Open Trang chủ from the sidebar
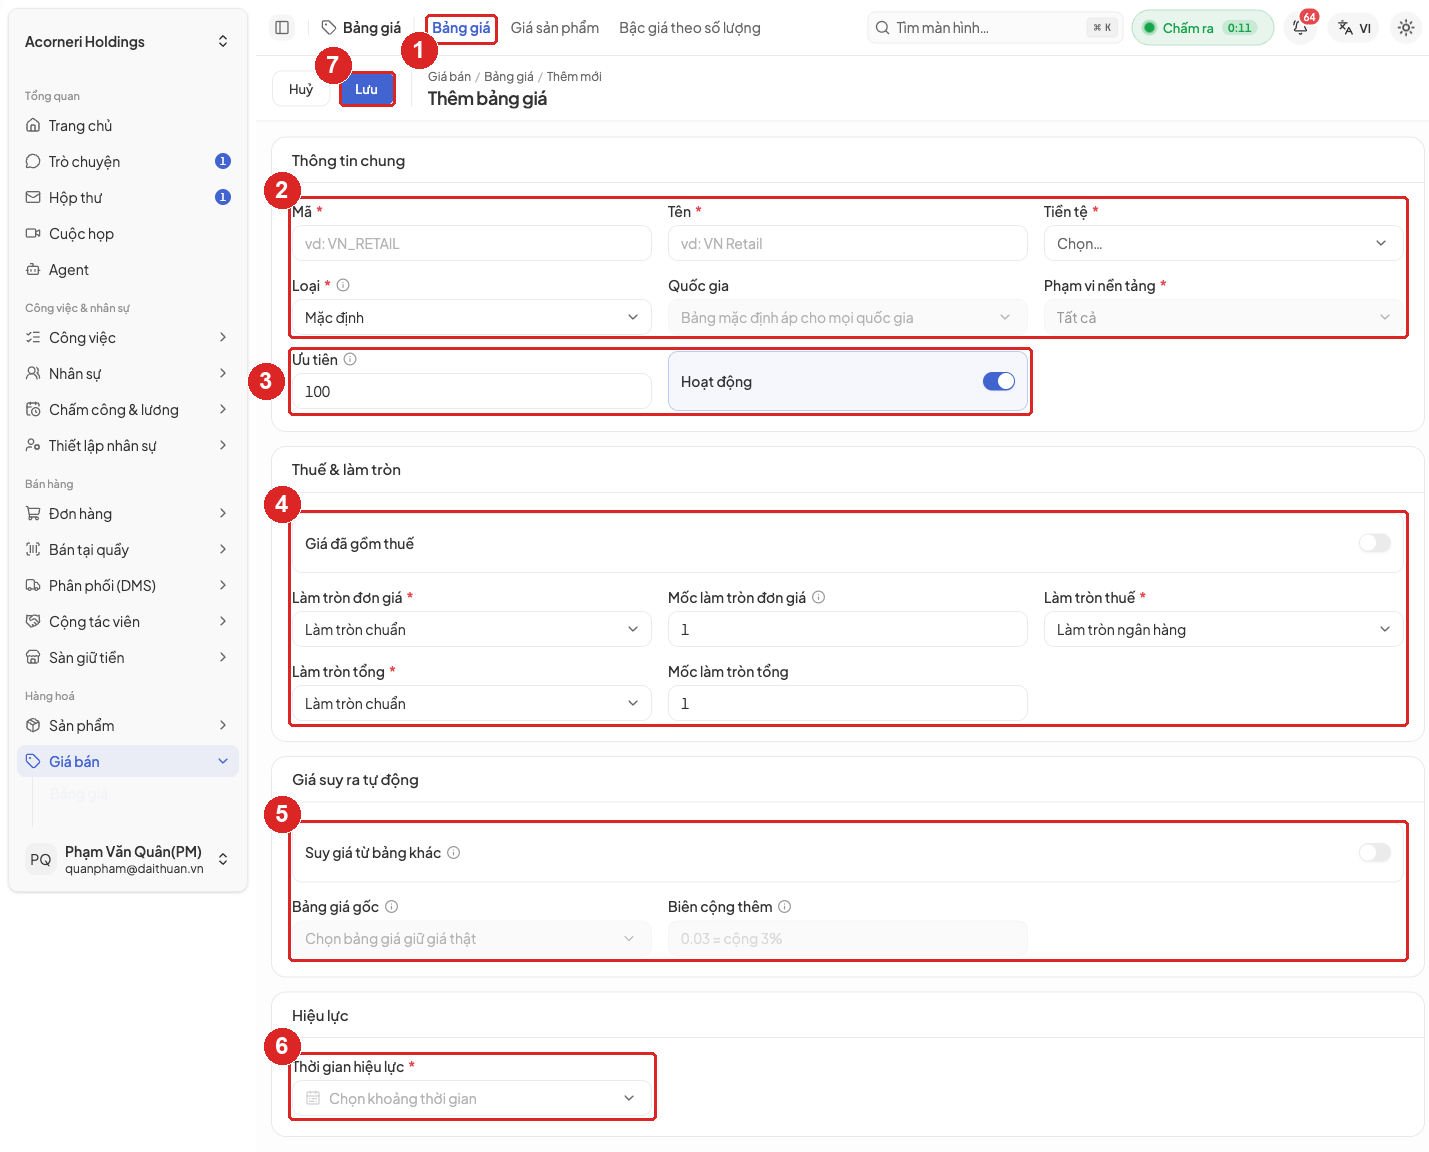 point(128,126)
